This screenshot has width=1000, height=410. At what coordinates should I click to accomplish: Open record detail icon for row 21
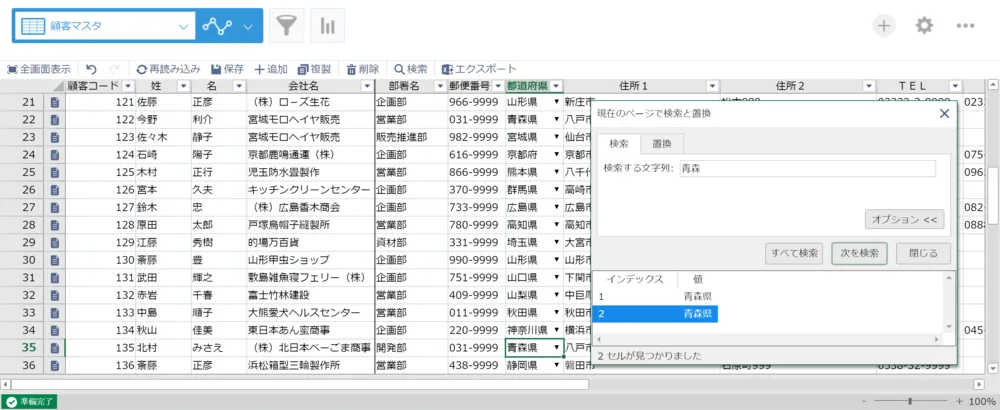56,102
